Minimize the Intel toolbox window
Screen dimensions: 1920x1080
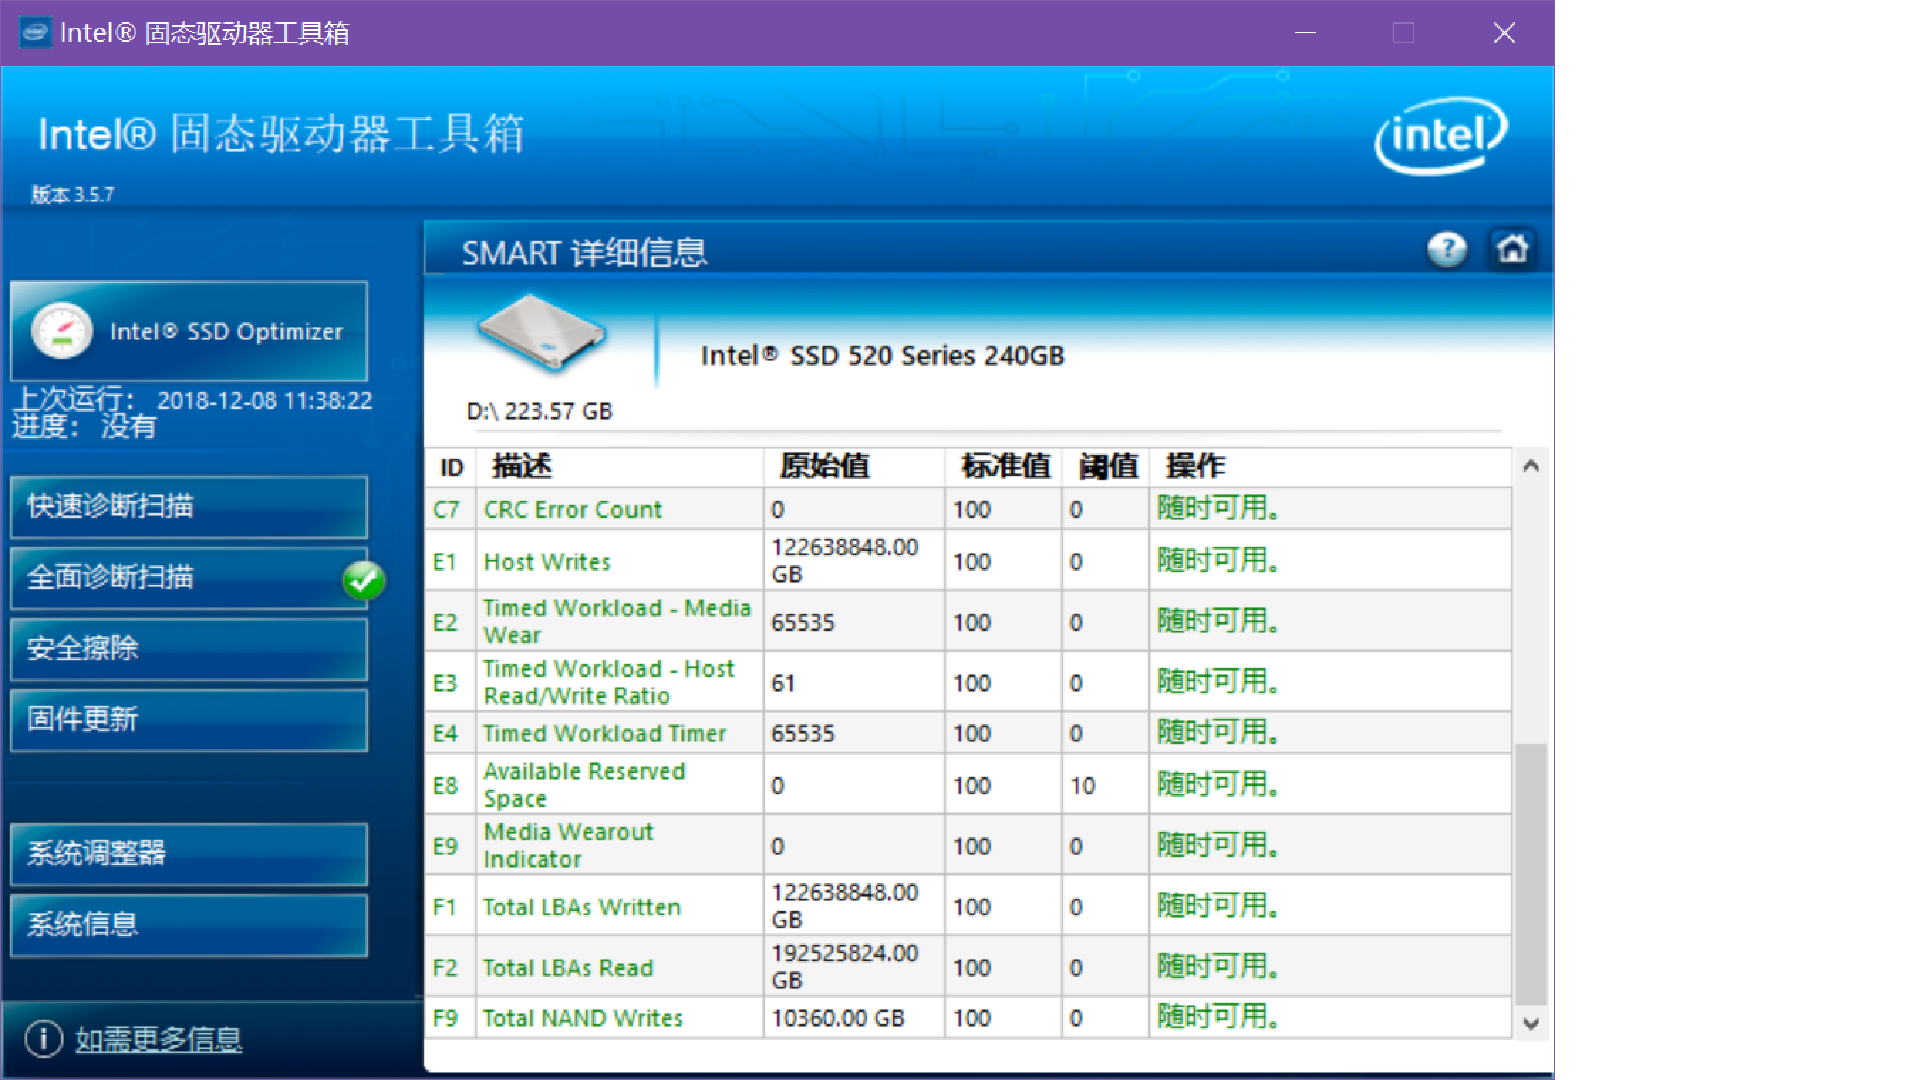1305,33
